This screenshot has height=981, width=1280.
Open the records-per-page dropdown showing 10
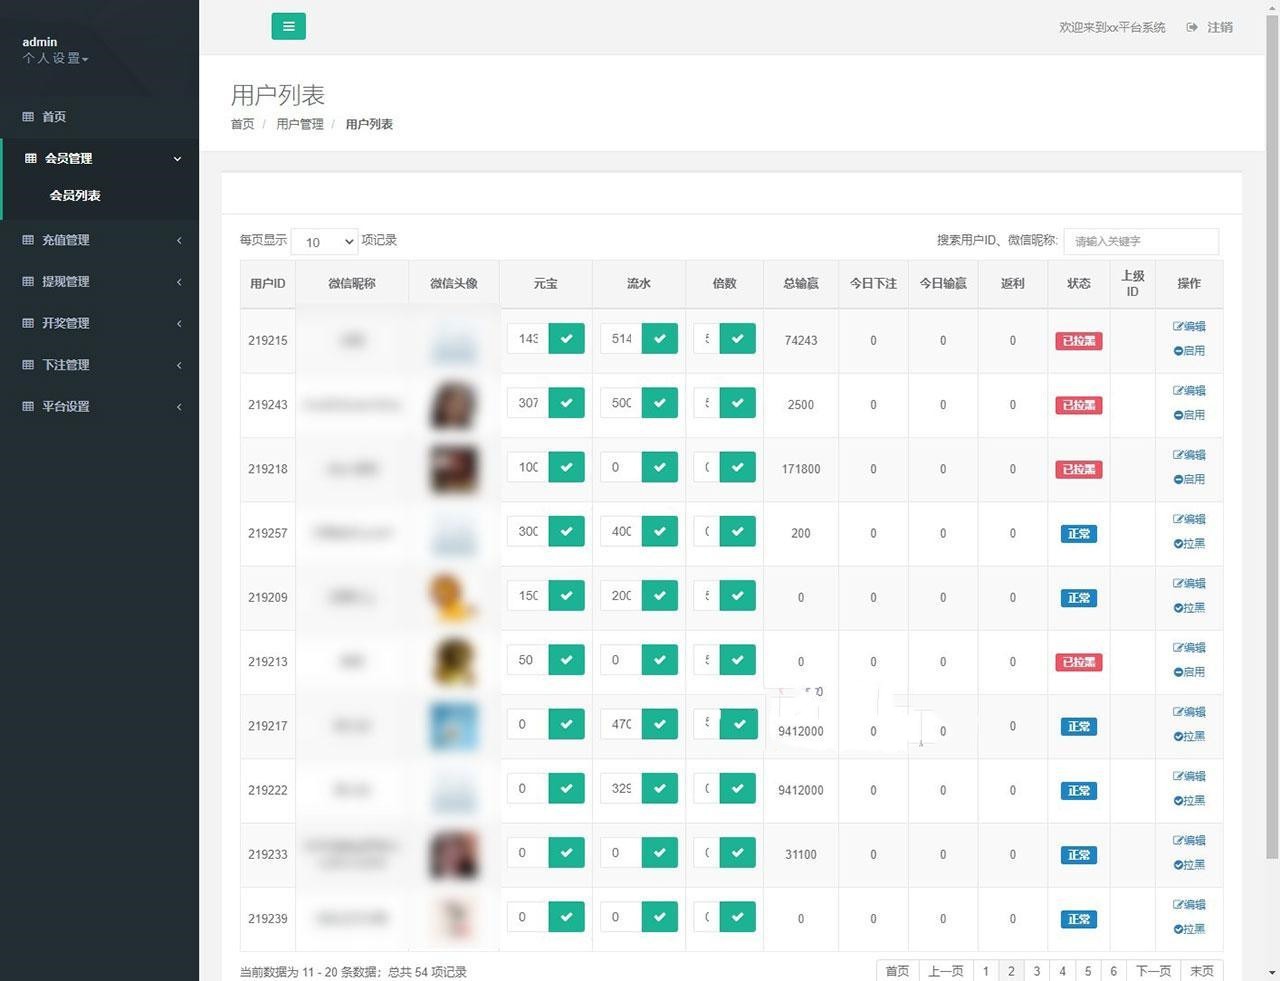coord(325,241)
